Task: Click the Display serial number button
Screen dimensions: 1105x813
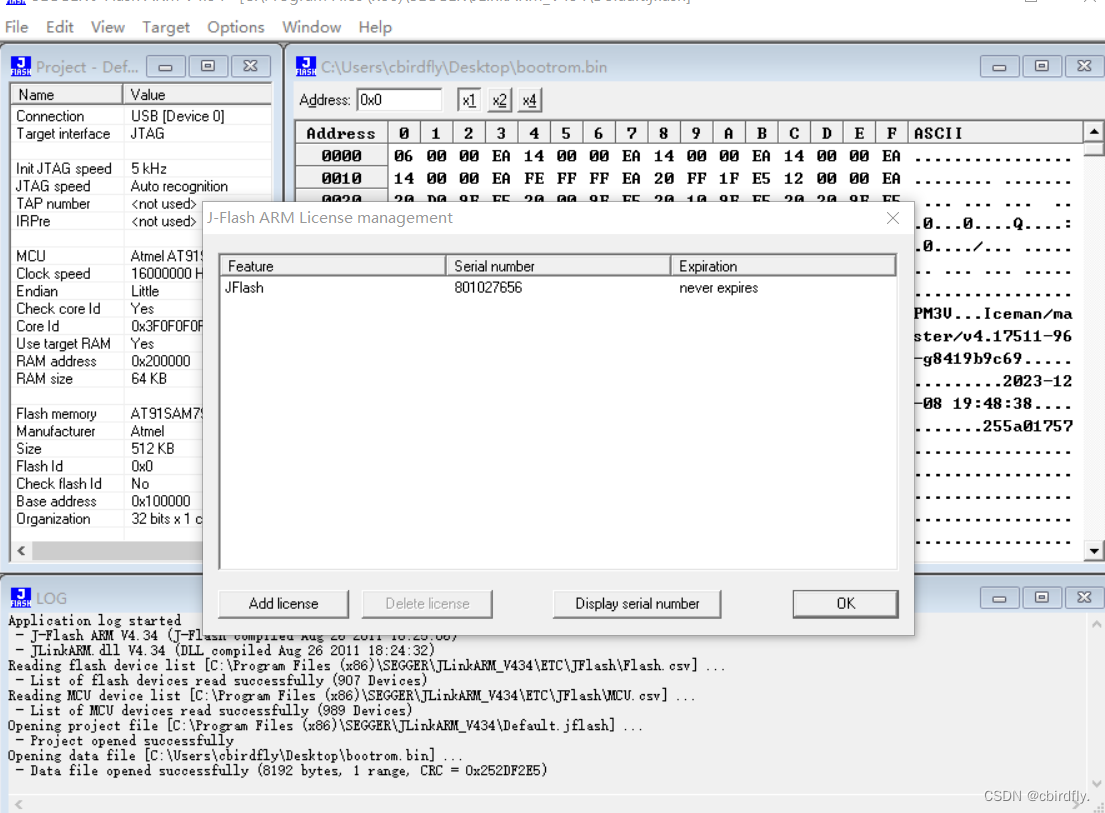Action: (637, 603)
